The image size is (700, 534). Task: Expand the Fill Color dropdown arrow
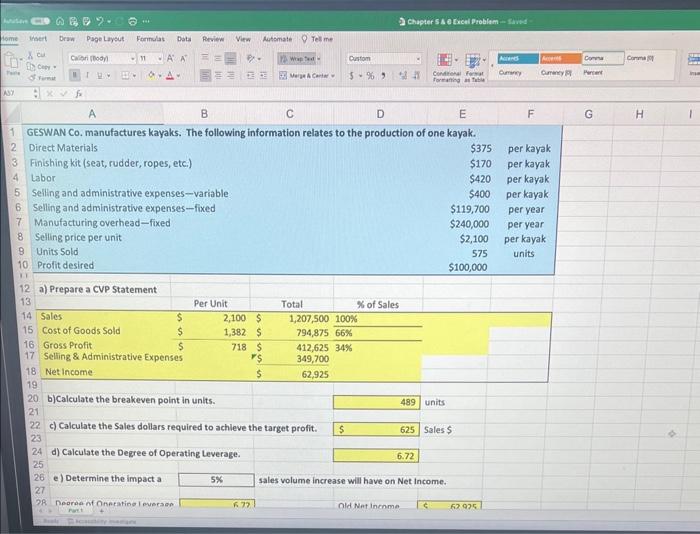[159, 76]
